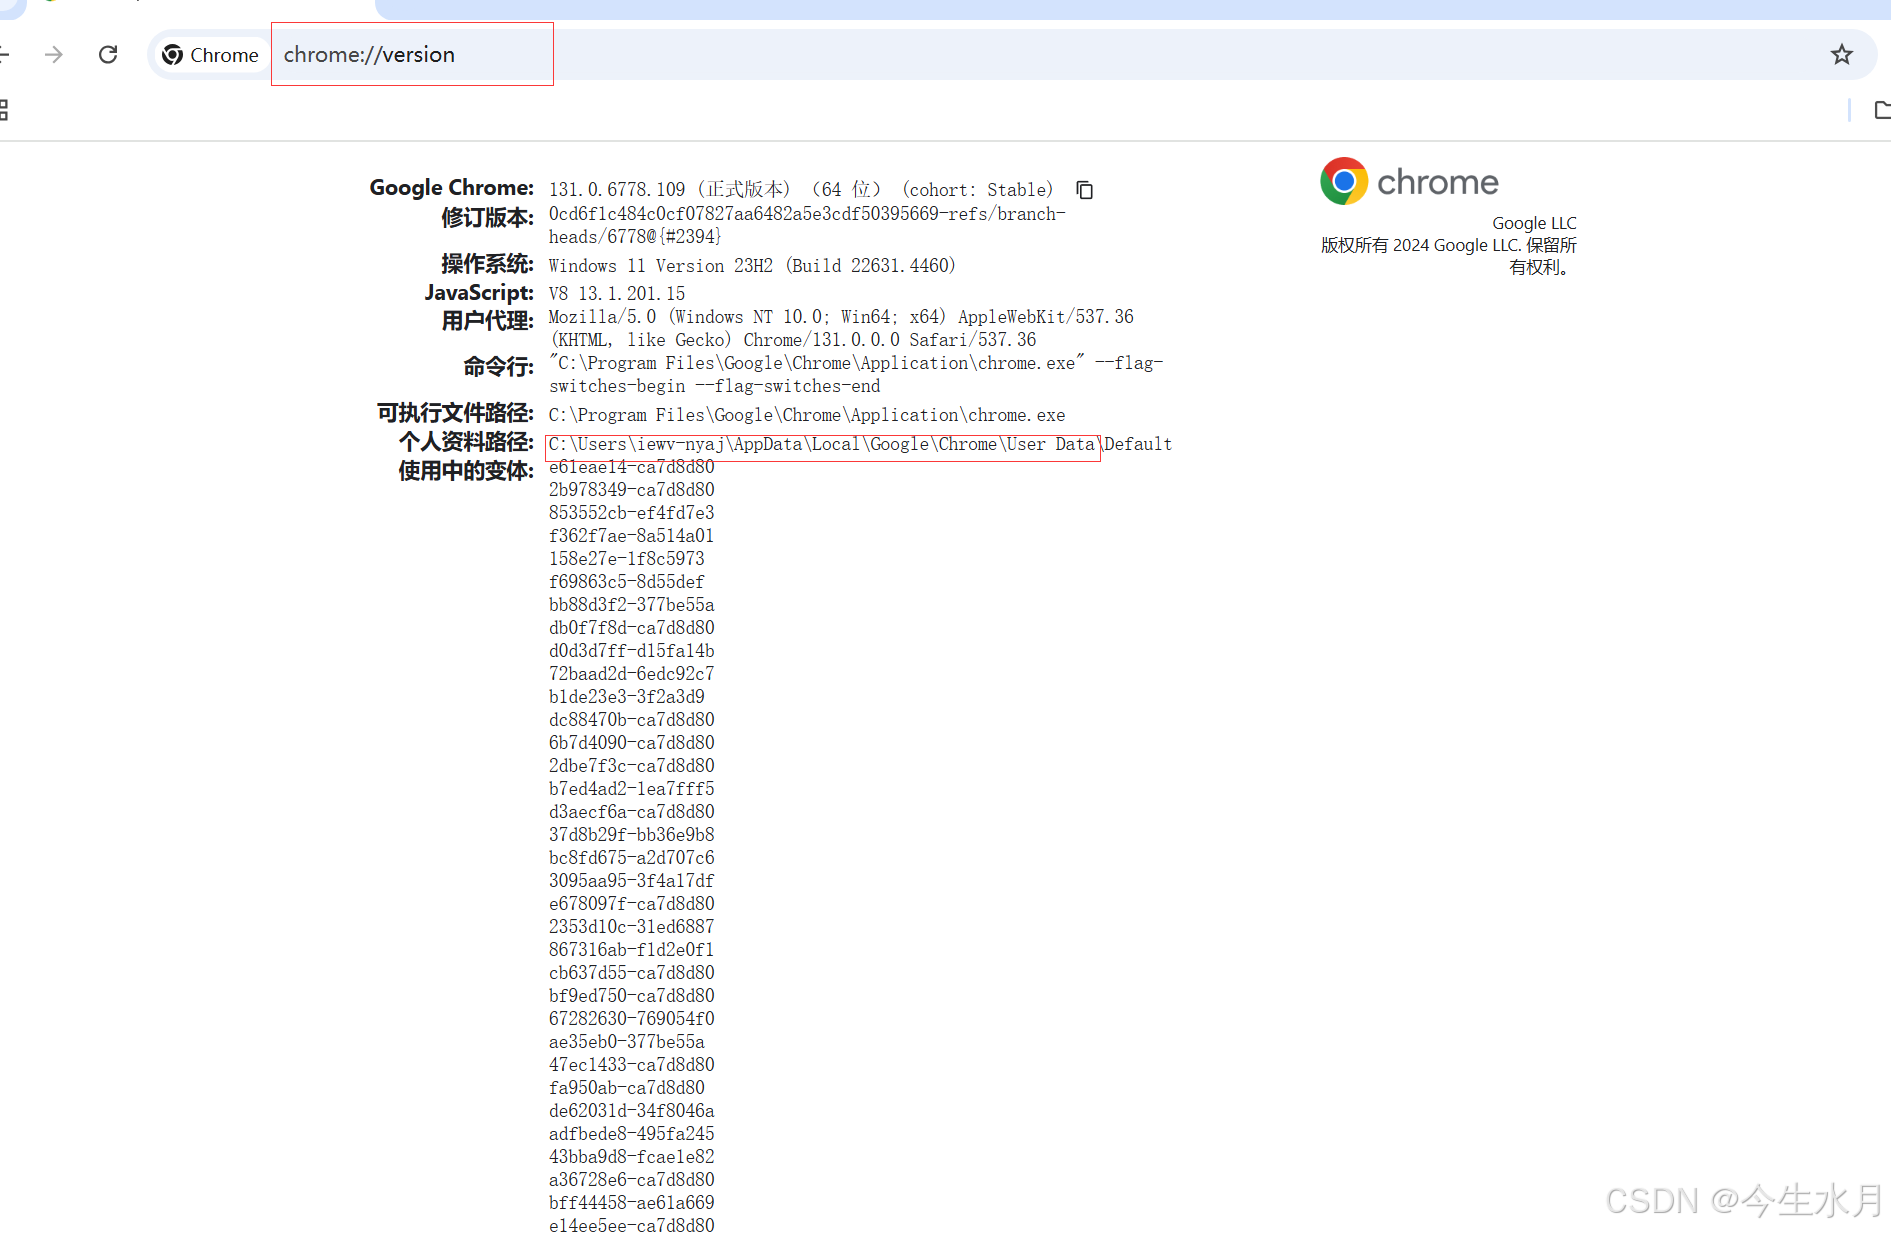This screenshot has width=1891, height=1233.
Task: Click variation 6b7d4090-ca7d8d80
Action: (632, 743)
